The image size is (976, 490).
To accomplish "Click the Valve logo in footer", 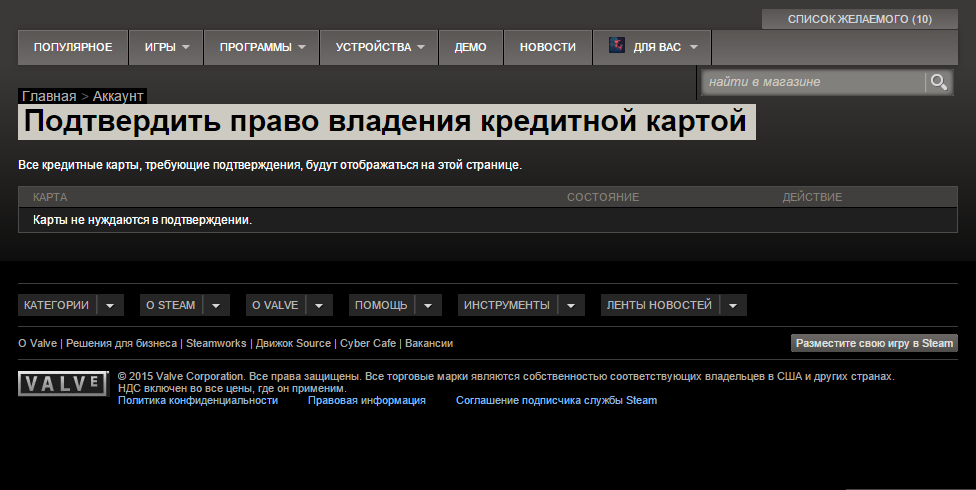I will point(63,384).
